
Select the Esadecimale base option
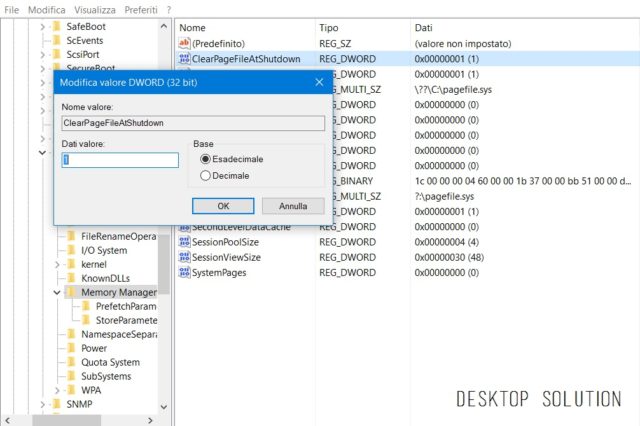point(205,159)
